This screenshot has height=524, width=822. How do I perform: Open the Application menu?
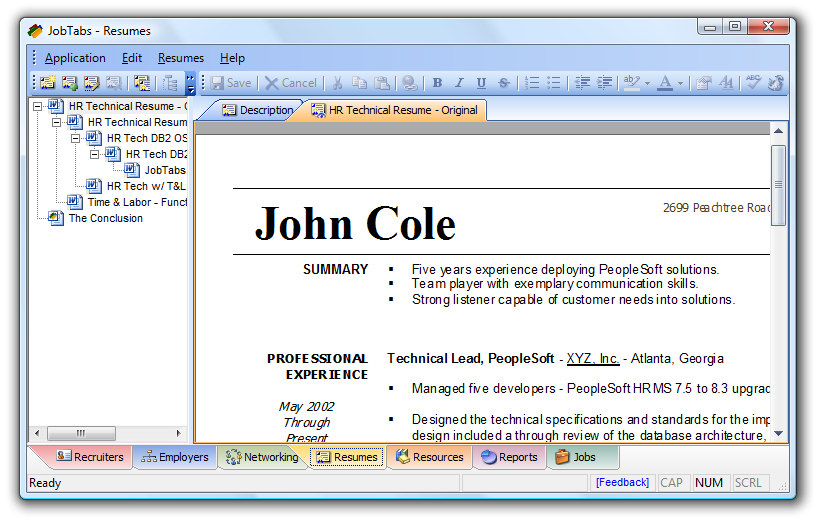(75, 58)
